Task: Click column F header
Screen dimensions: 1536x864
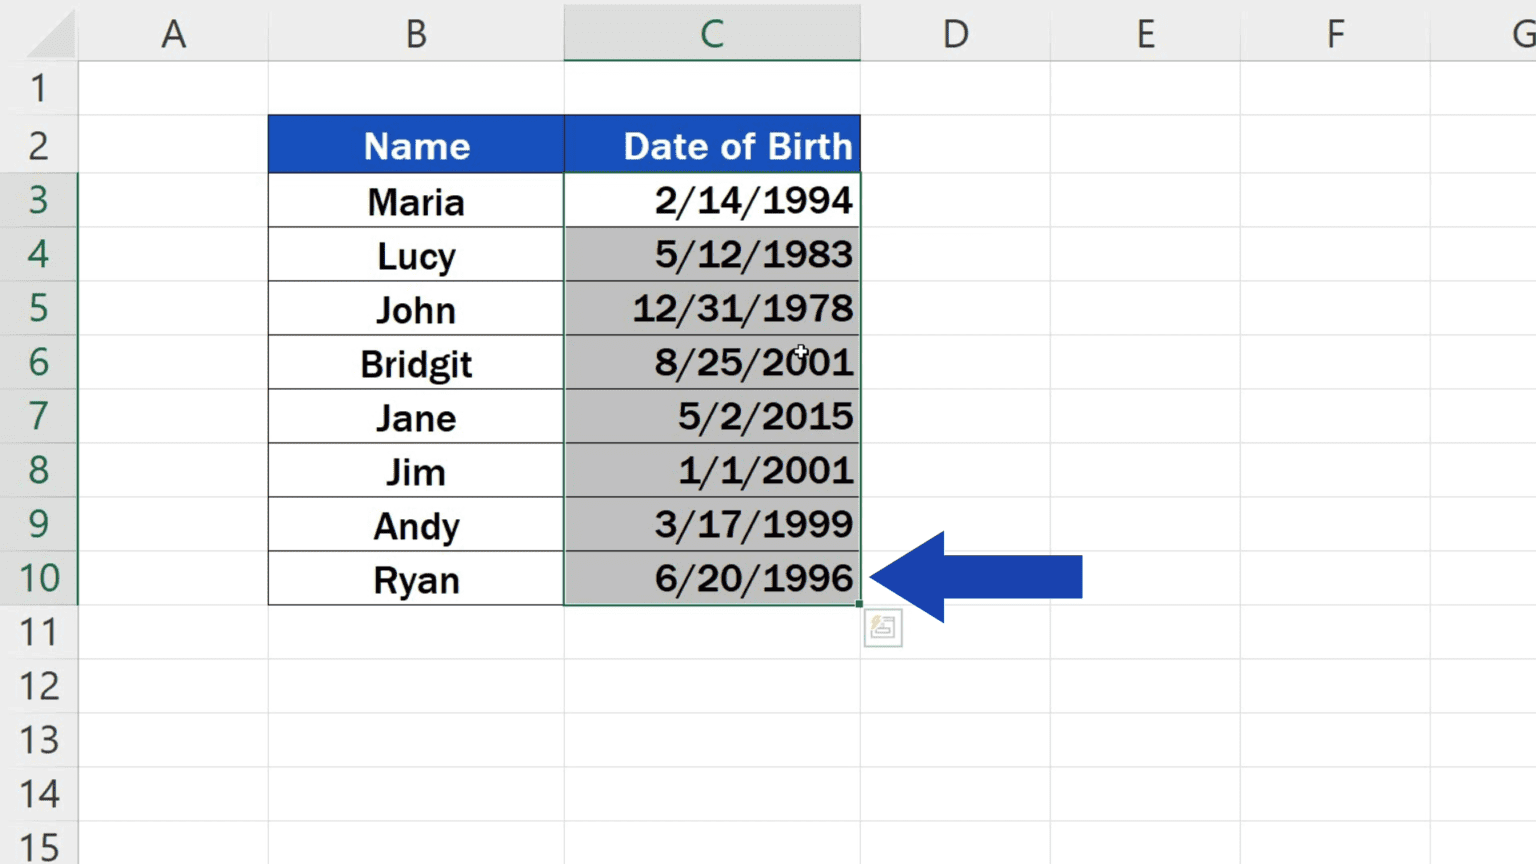Action: pos(1334,33)
